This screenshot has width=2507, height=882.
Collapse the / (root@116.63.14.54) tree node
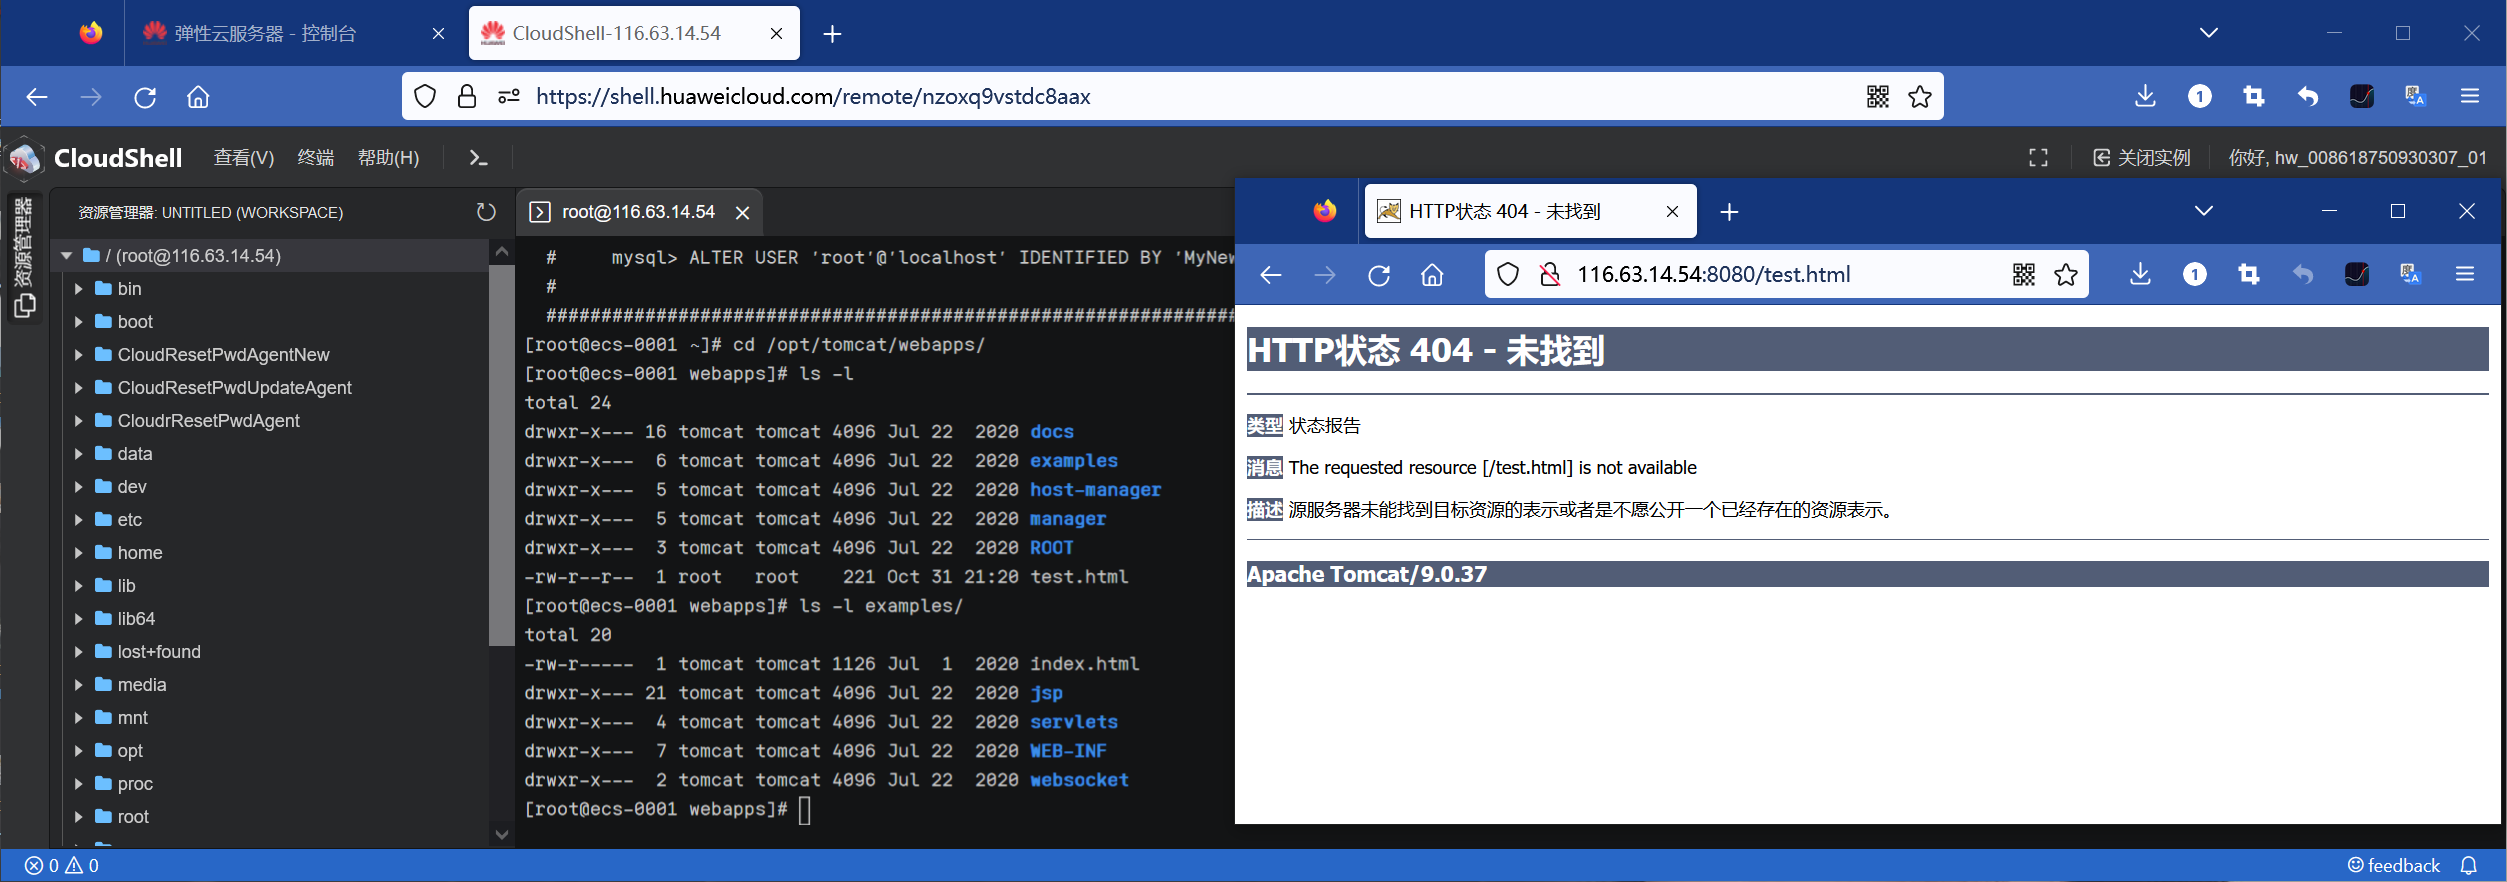tap(67, 256)
